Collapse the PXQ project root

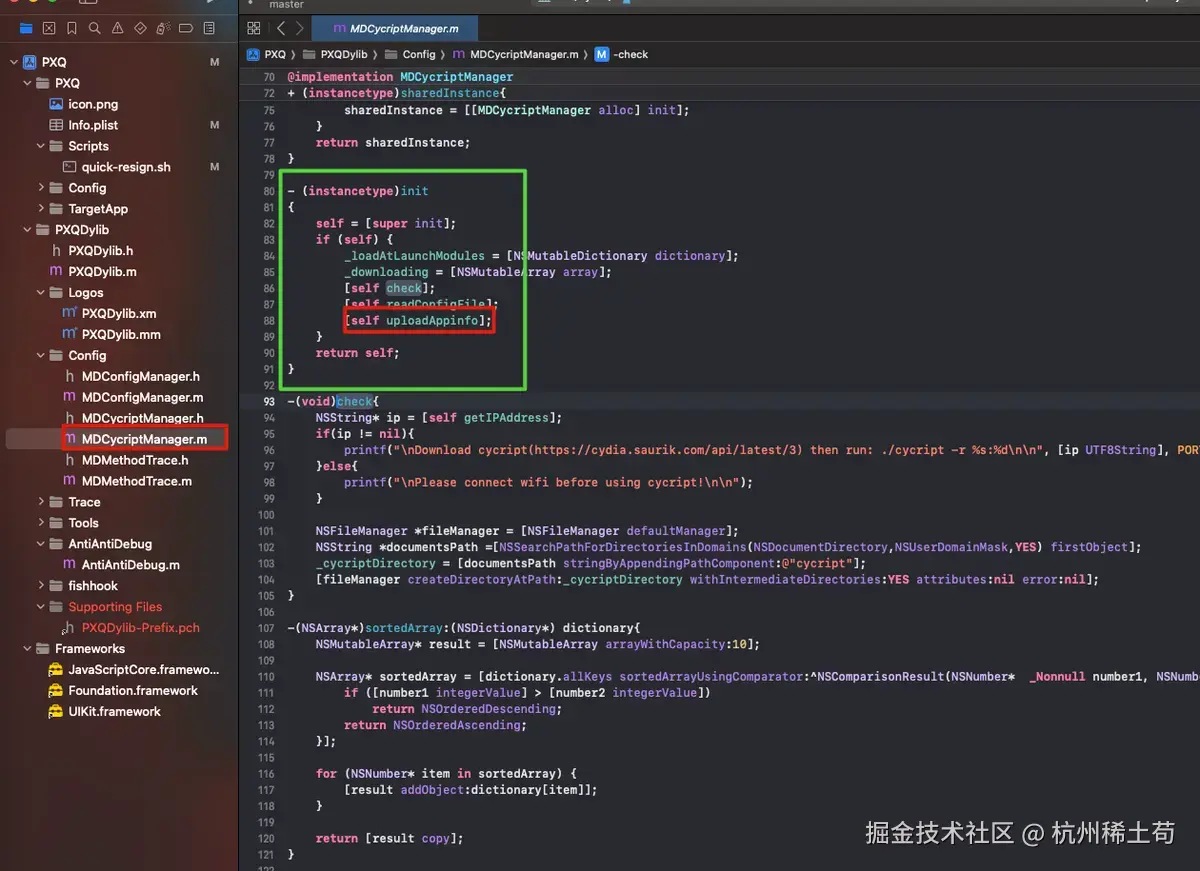13,62
